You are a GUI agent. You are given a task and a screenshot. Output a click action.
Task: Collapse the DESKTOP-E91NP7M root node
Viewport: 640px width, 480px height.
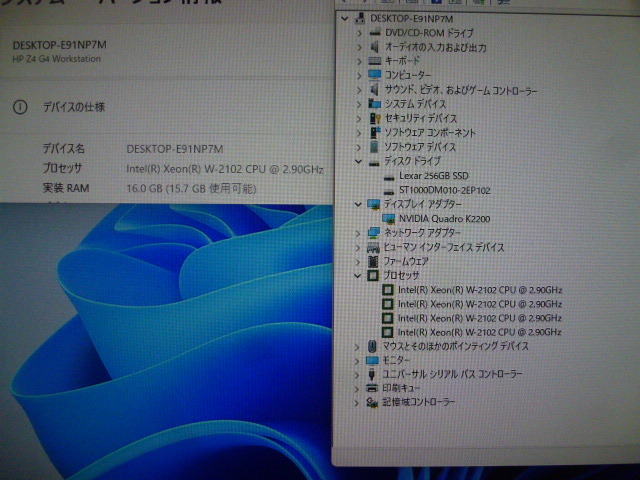pos(345,19)
